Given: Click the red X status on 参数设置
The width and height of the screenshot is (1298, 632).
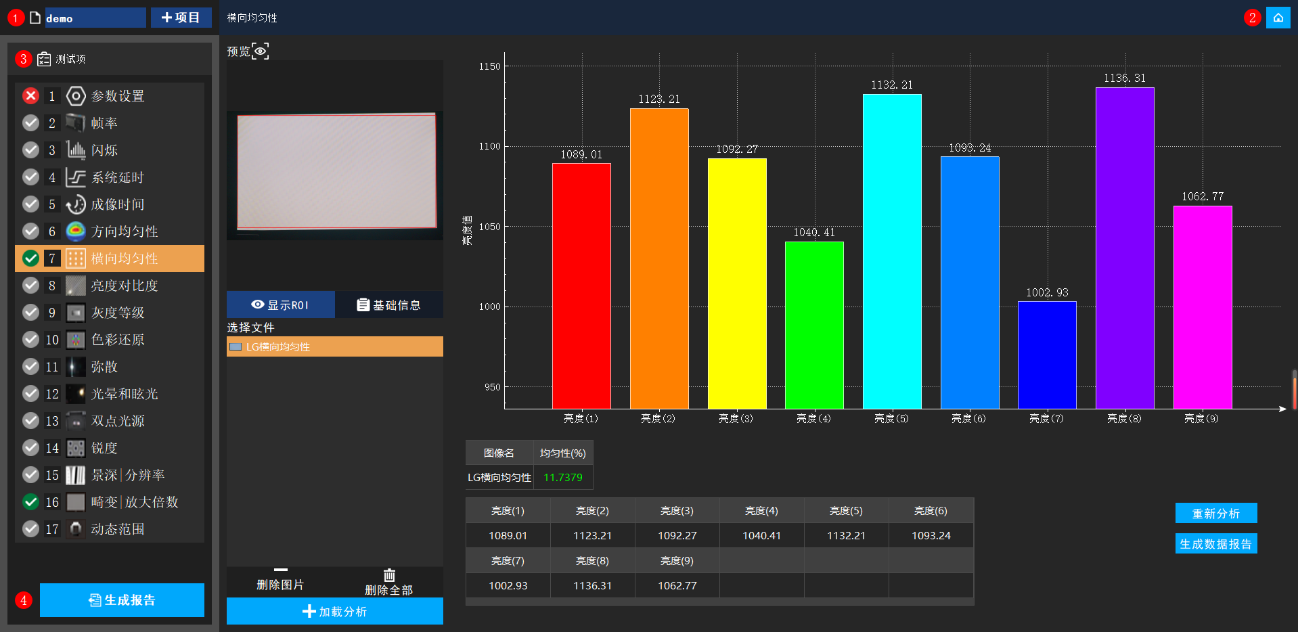Looking at the screenshot, I should click(x=31, y=96).
